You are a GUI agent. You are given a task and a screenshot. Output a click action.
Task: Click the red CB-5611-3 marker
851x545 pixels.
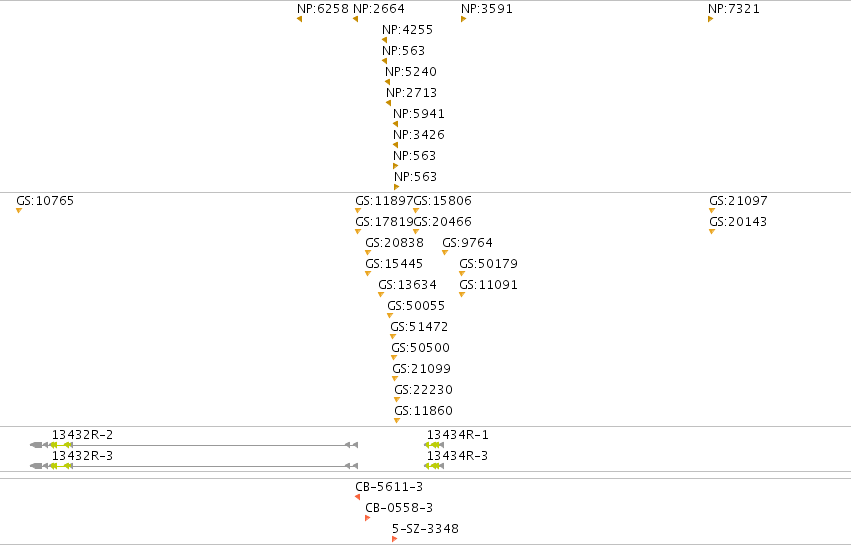[x=358, y=497]
